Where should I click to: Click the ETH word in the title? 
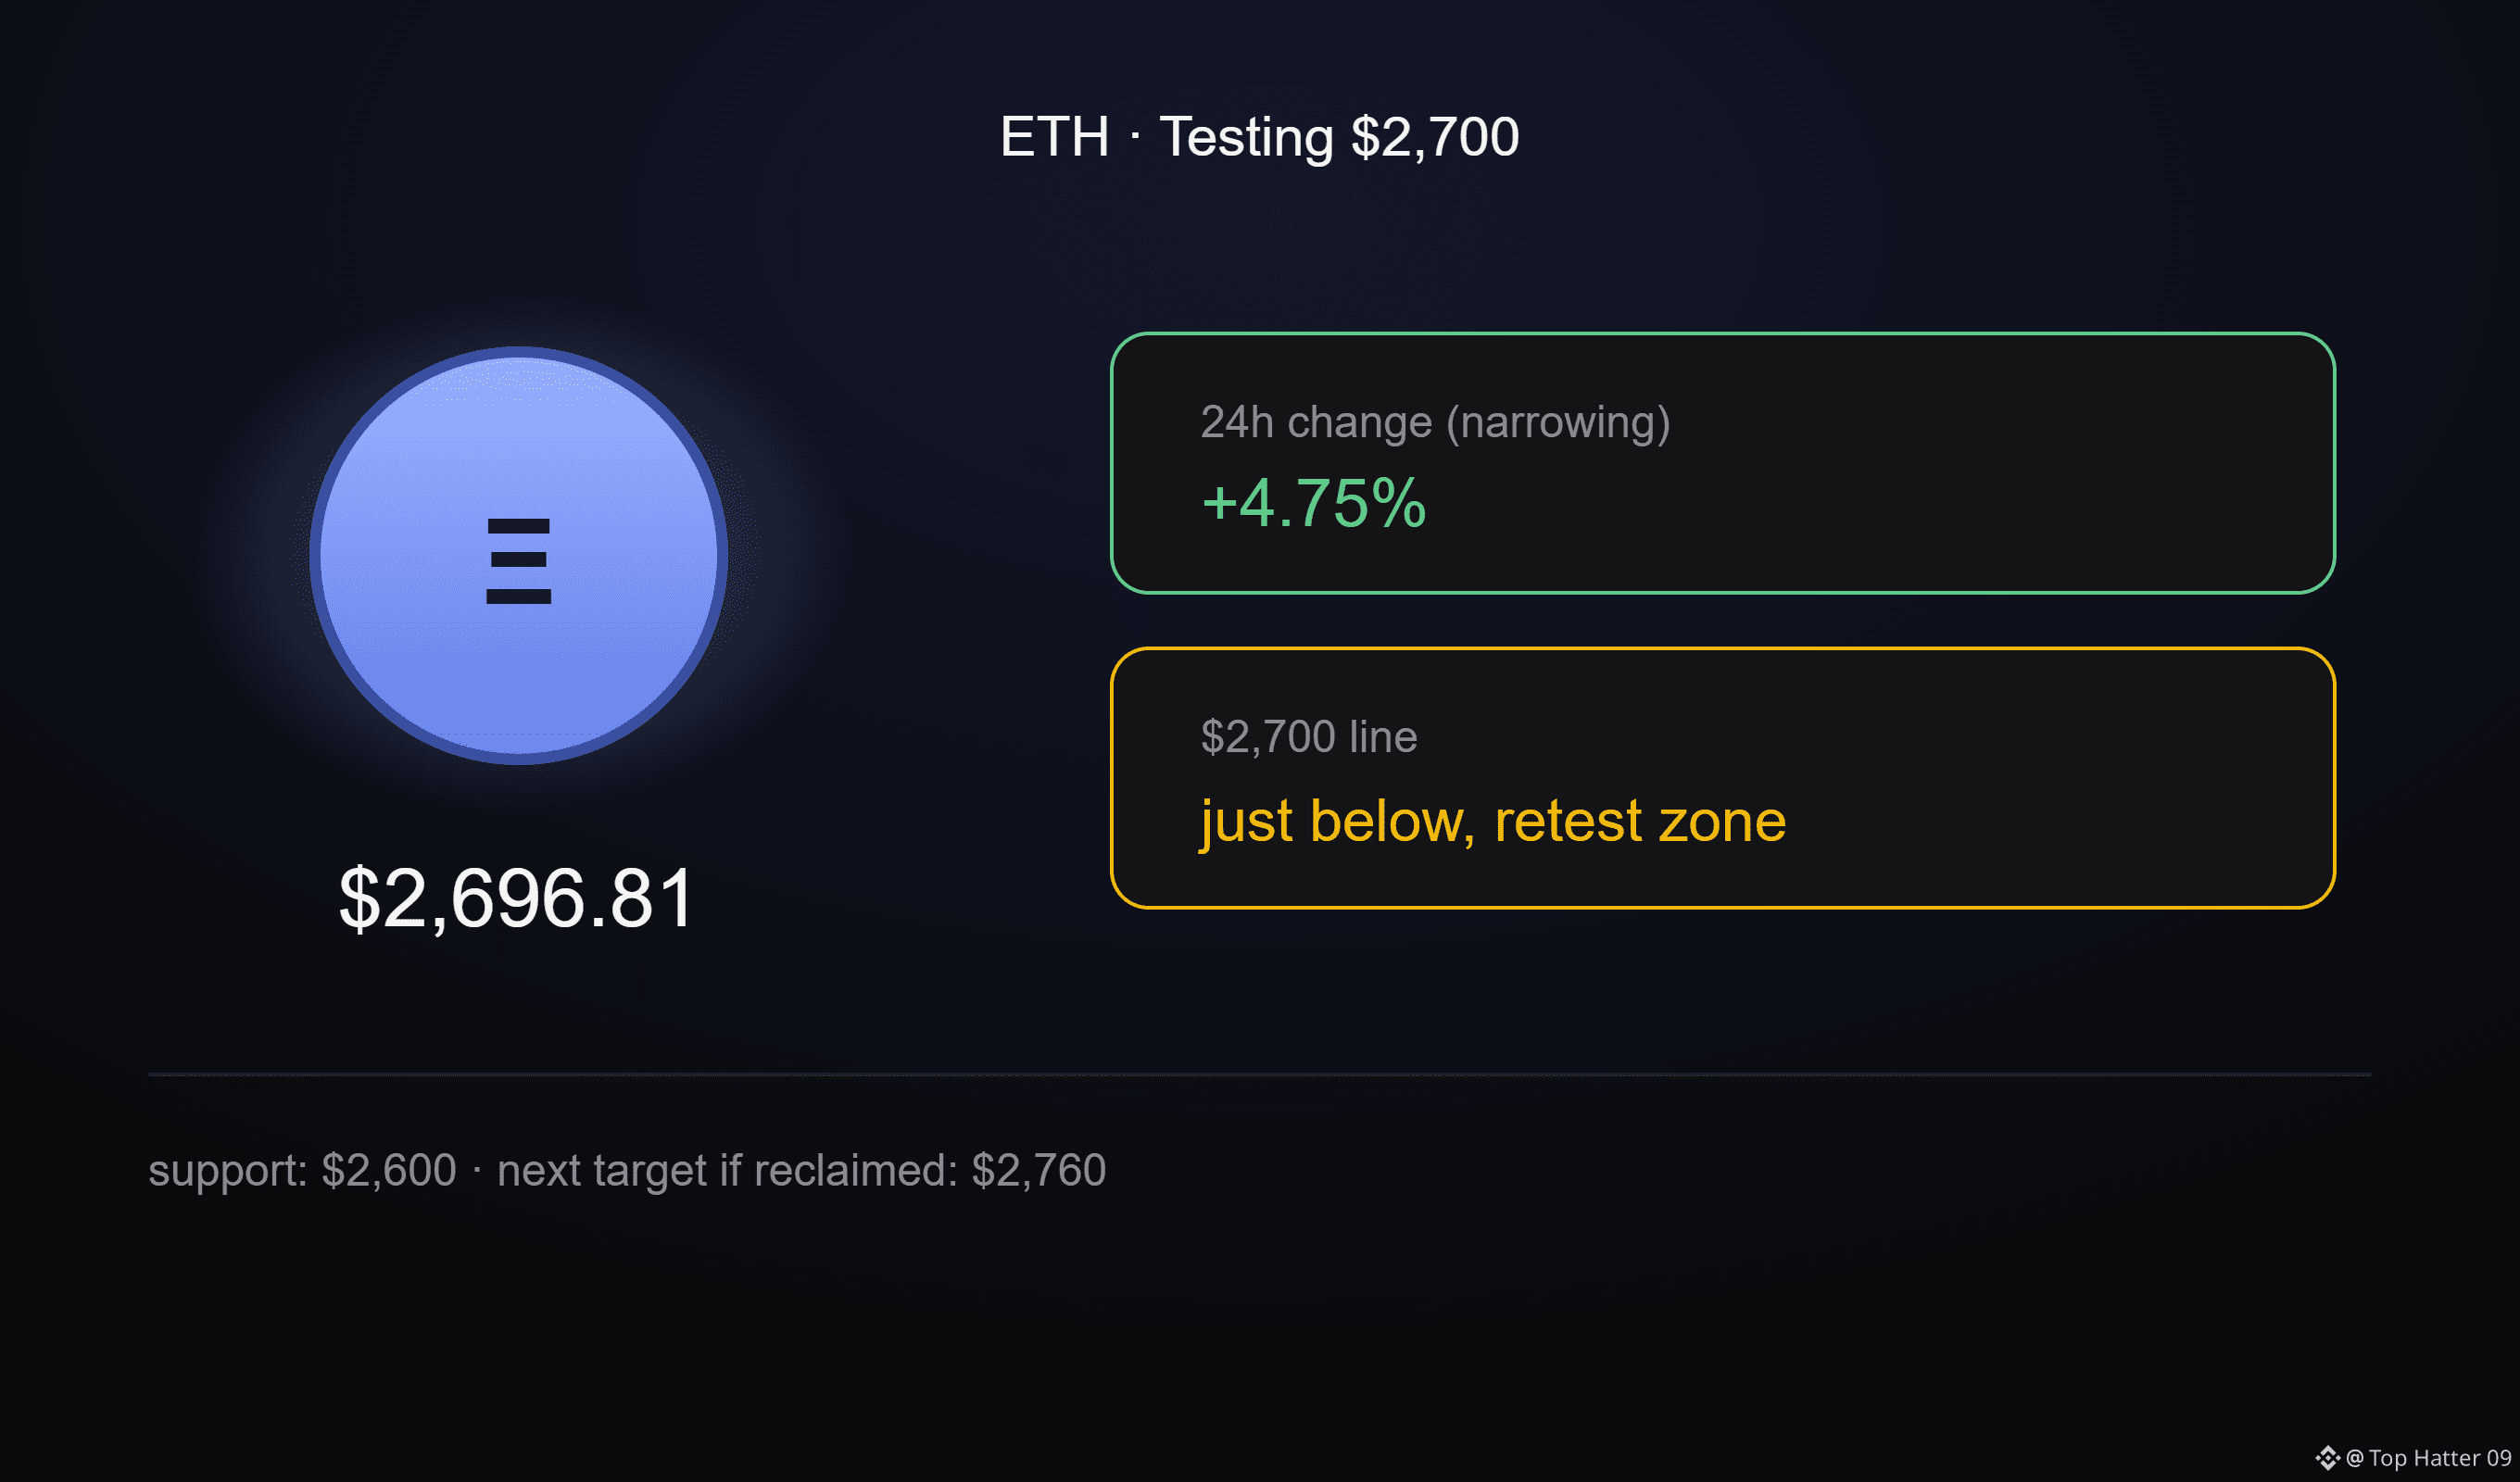1054,137
